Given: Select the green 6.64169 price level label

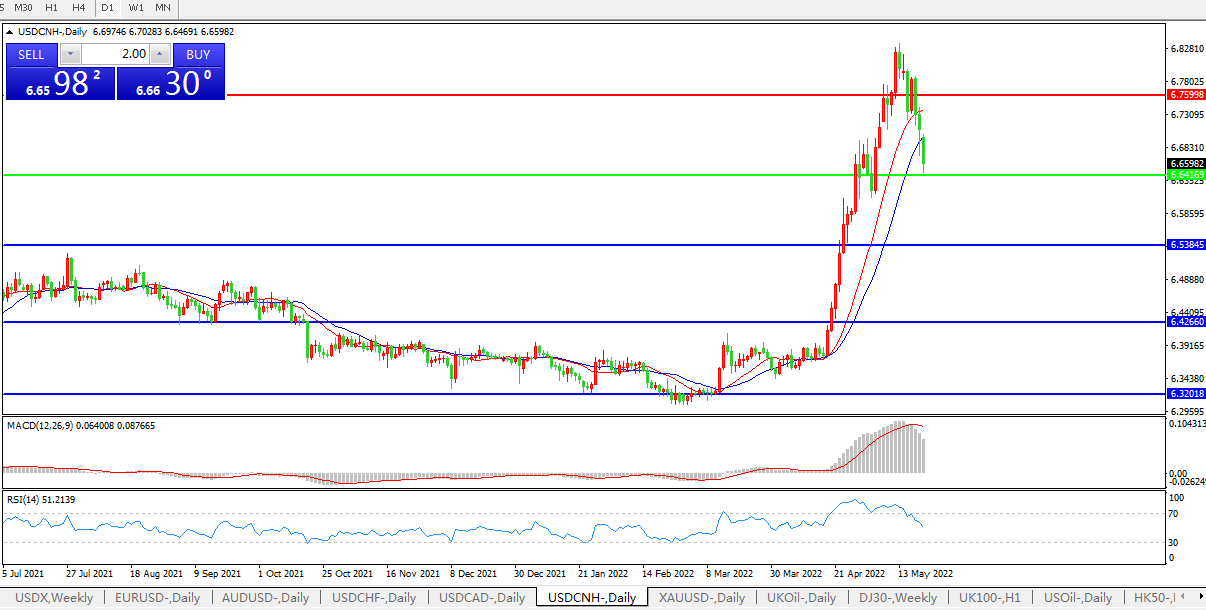Looking at the screenshot, I should coord(1186,175).
